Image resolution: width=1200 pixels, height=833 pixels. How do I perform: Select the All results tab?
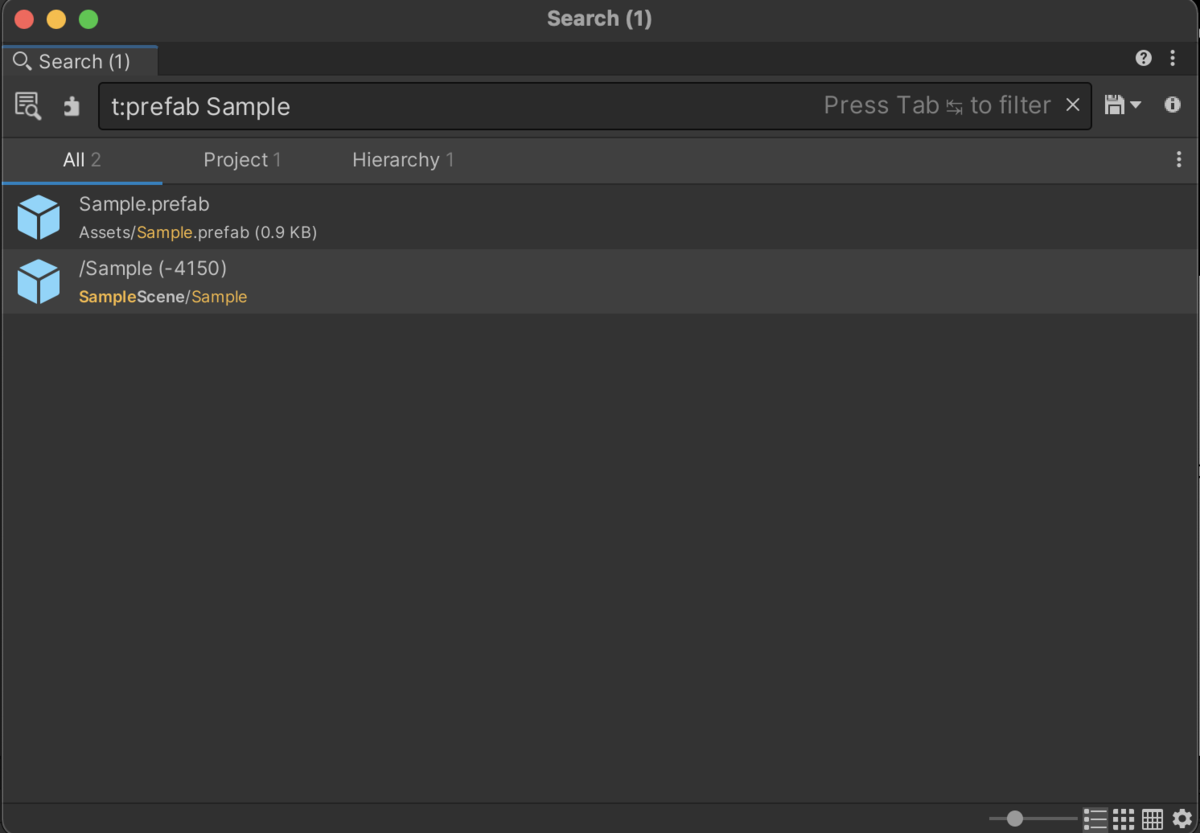(81, 160)
